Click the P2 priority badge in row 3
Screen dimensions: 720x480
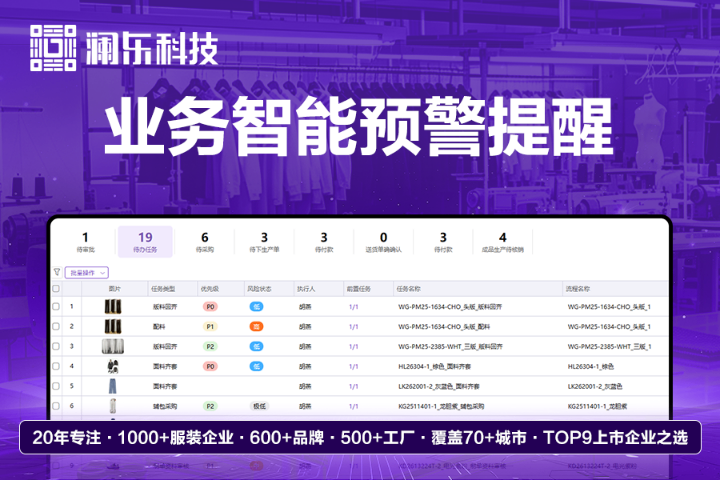pos(210,347)
